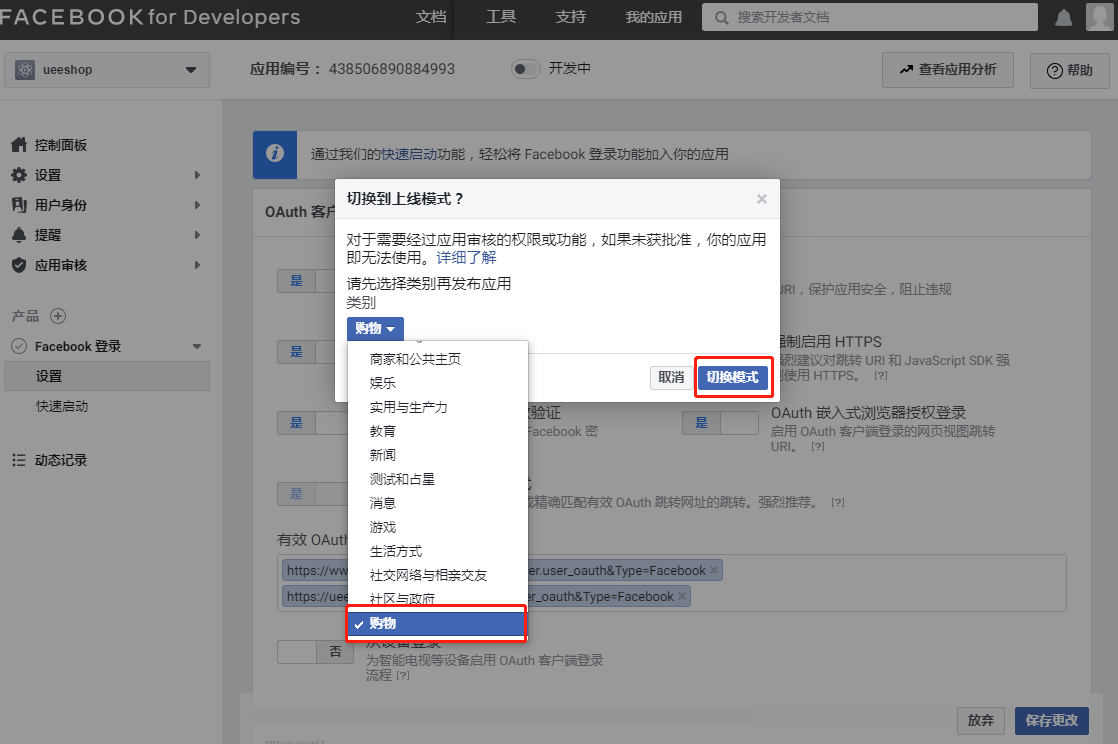The image size is (1118, 744).
Task: Remove the second OAuth redirect URI tag
Action: (x=682, y=596)
